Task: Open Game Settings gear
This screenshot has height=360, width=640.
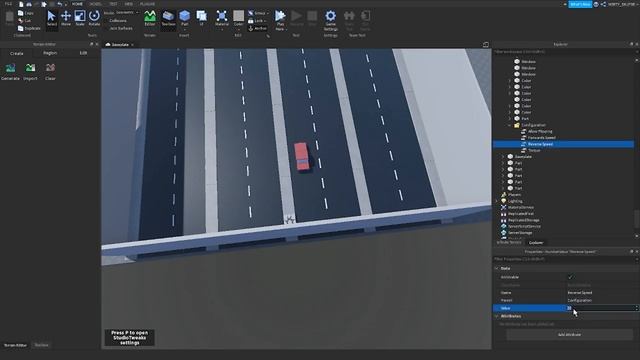Action: tap(331, 20)
